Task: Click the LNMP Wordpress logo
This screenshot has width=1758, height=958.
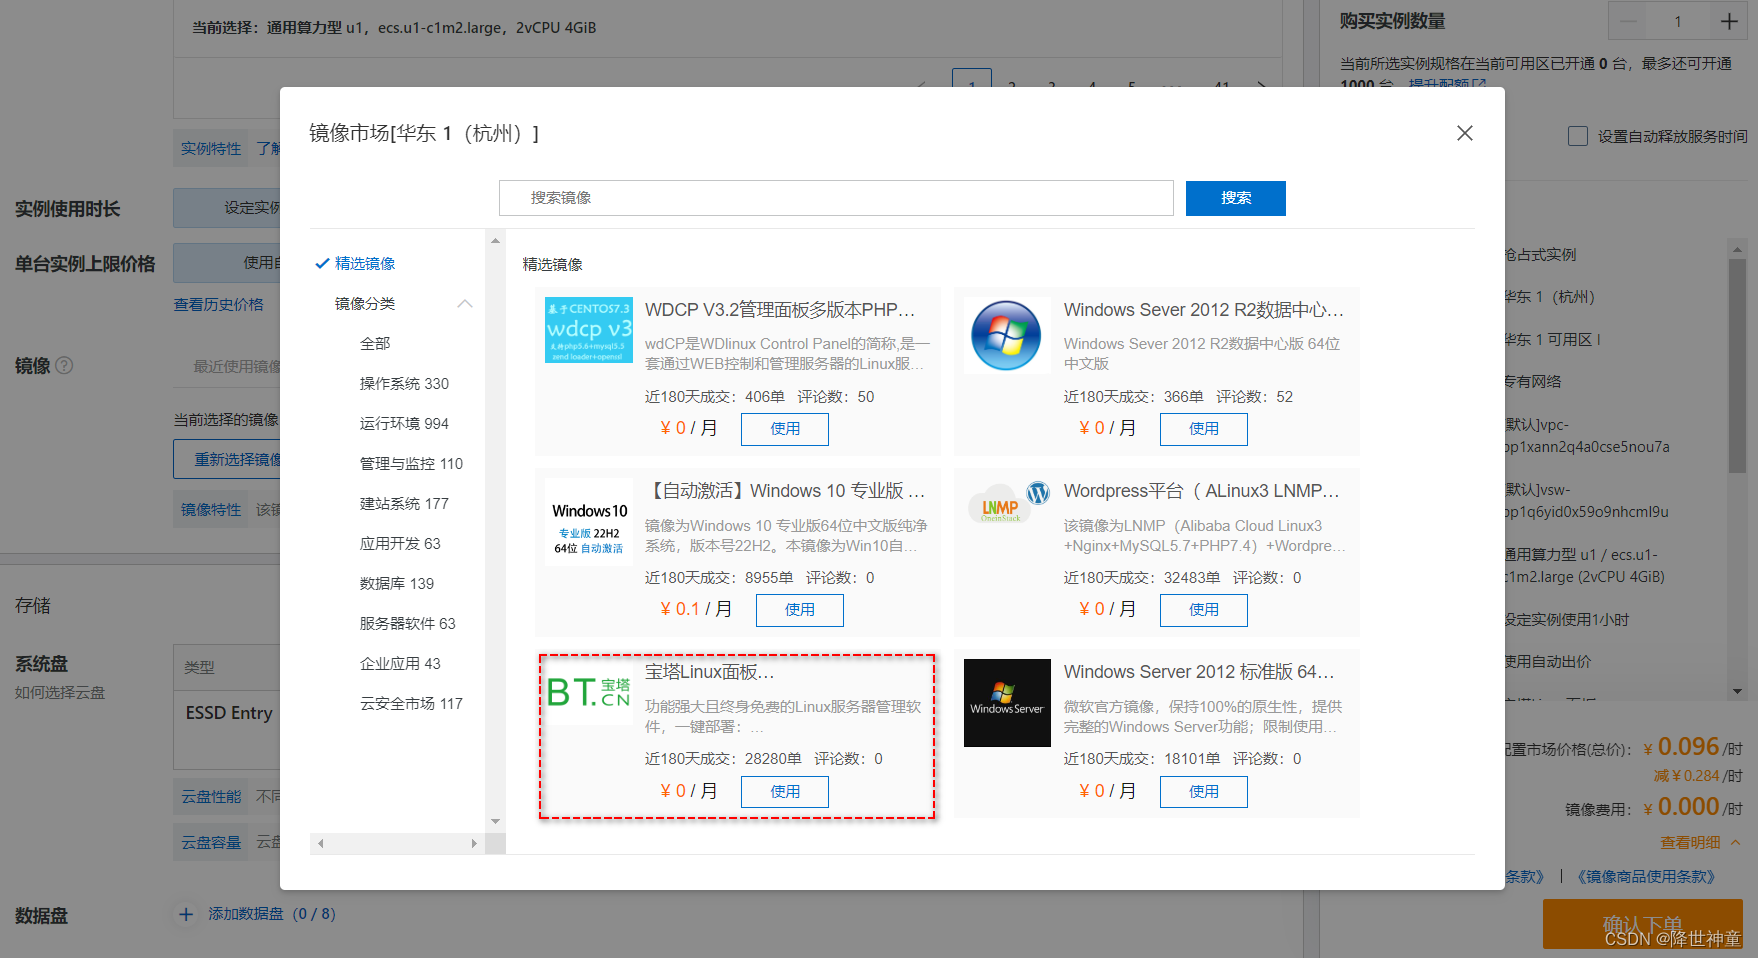Action: pos(1008,503)
